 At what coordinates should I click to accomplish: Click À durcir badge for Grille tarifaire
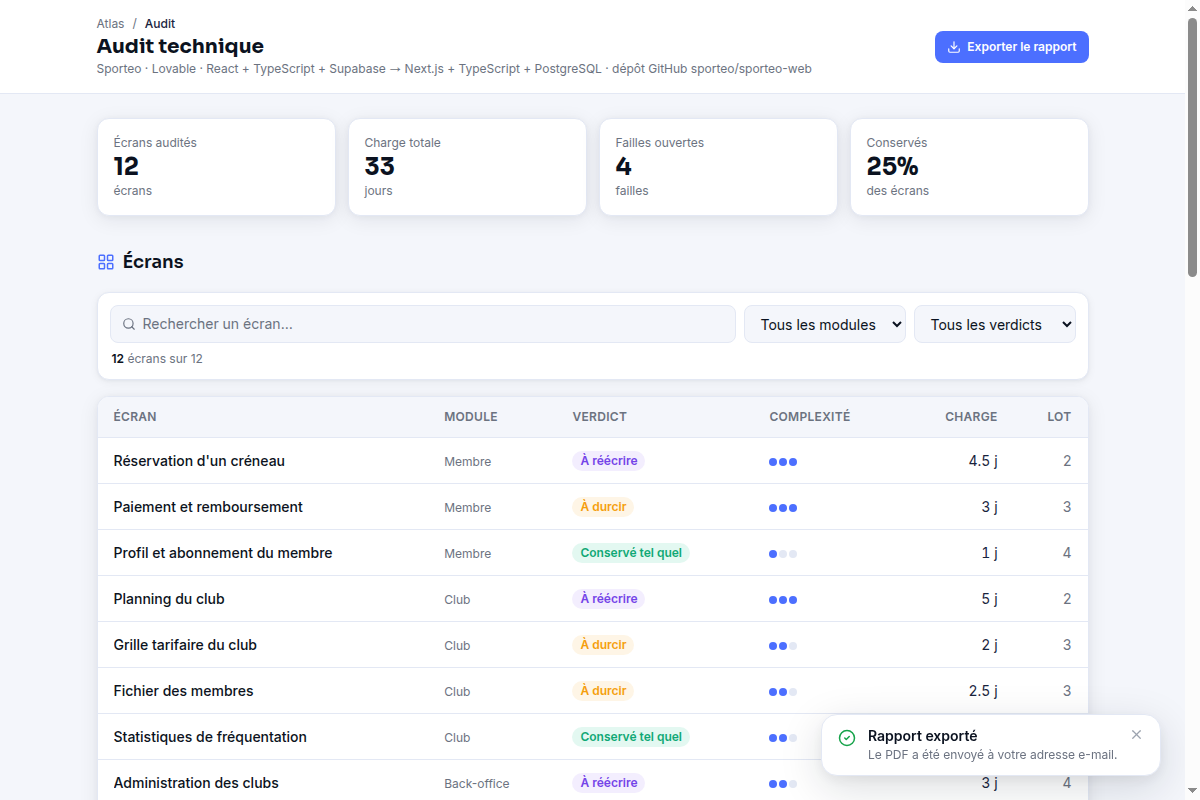pyautogui.click(x=603, y=645)
